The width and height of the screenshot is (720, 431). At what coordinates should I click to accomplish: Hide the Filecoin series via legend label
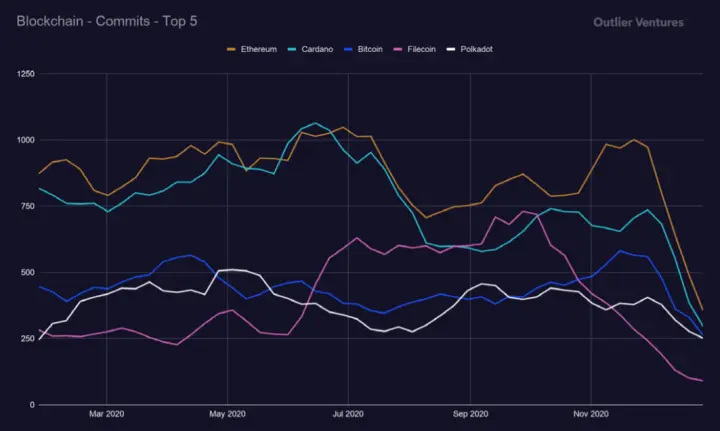[422, 49]
